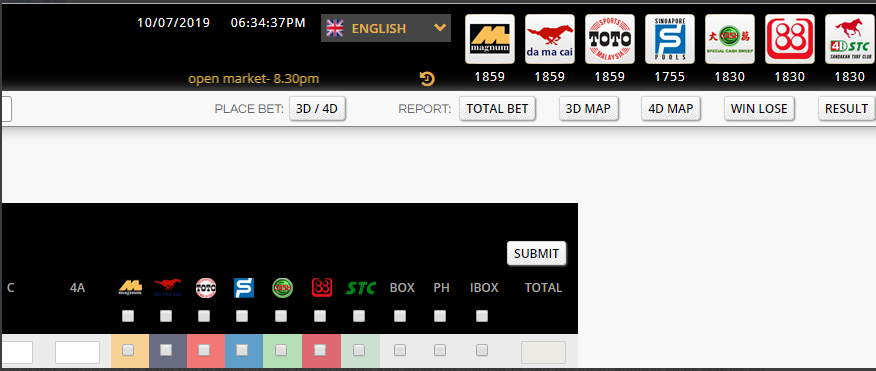Expand language list using the chevron arrow
Image resolution: width=876 pixels, height=371 pixels.
(440, 27)
